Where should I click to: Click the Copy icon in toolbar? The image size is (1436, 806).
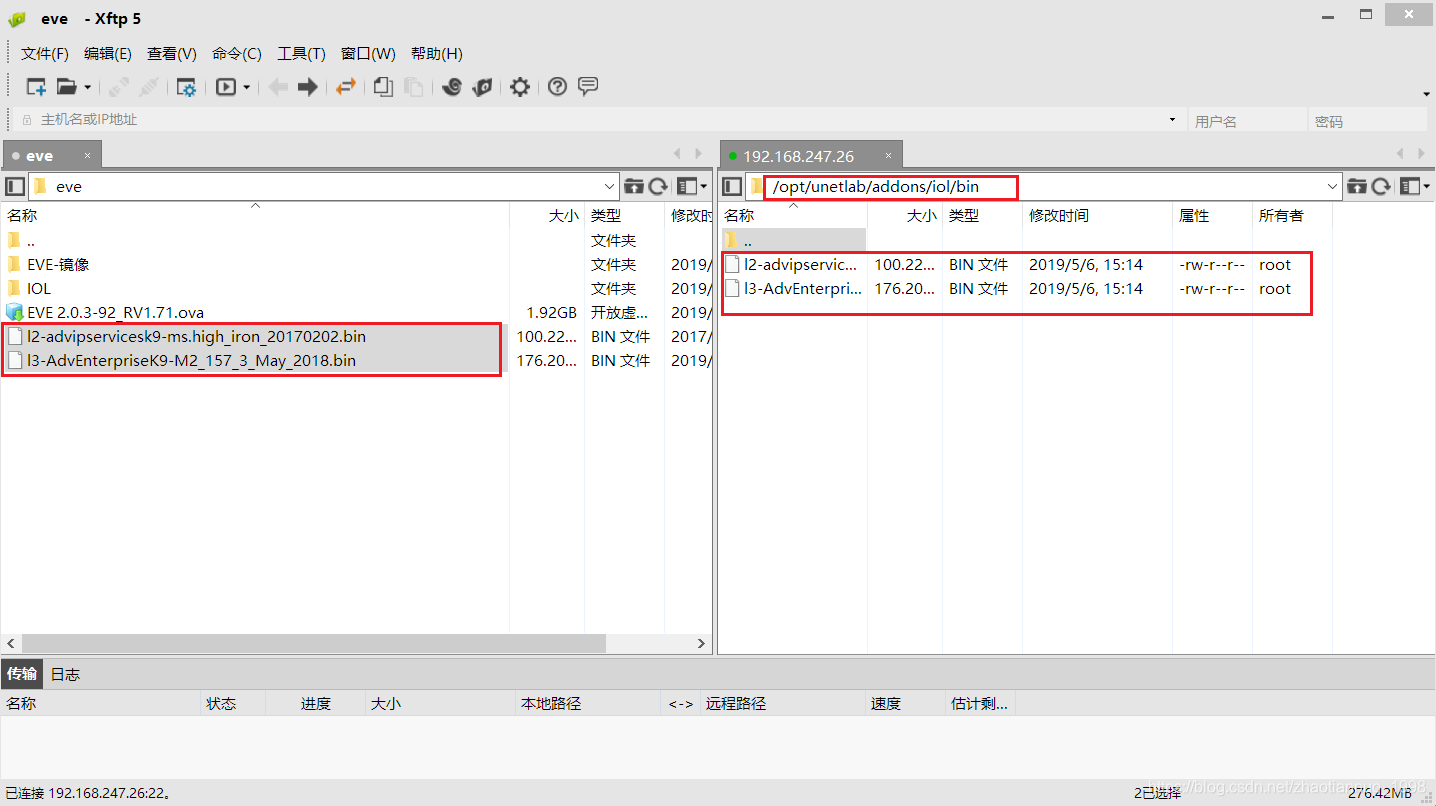[x=383, y=87]
